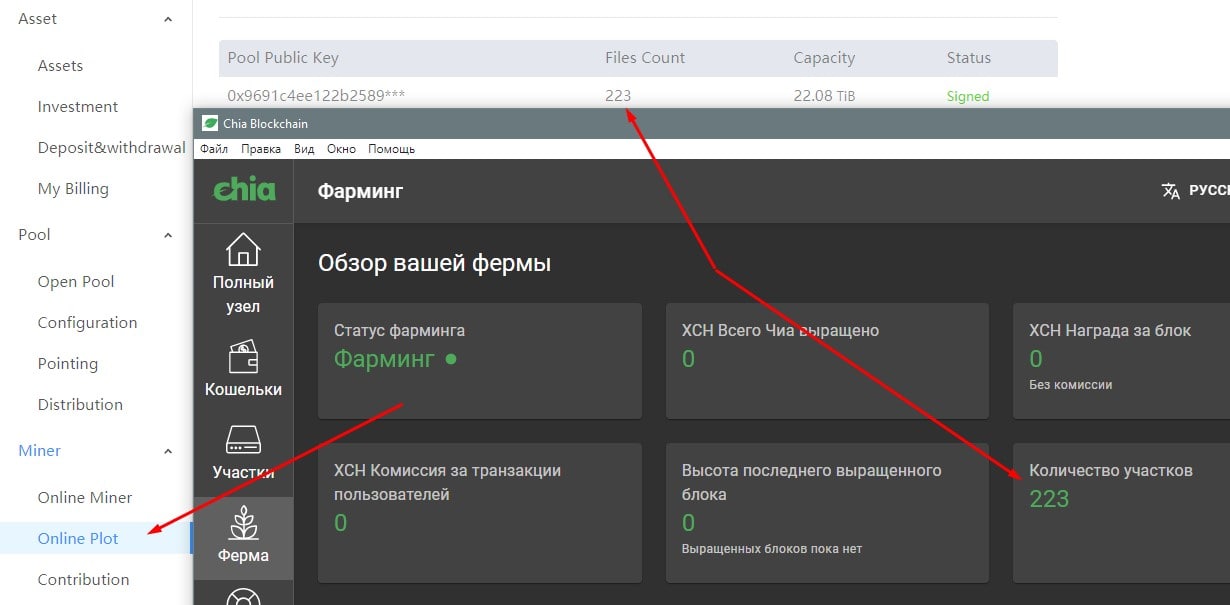Collapse the Asset section chevron

[168, 19]
